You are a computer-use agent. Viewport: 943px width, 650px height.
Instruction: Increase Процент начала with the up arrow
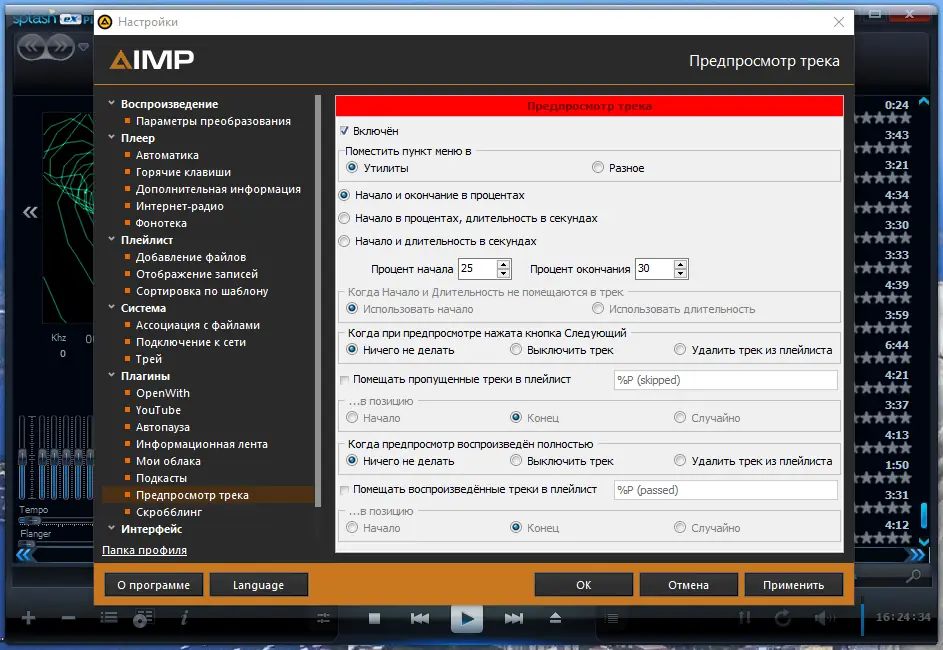(x=503, y=265)
